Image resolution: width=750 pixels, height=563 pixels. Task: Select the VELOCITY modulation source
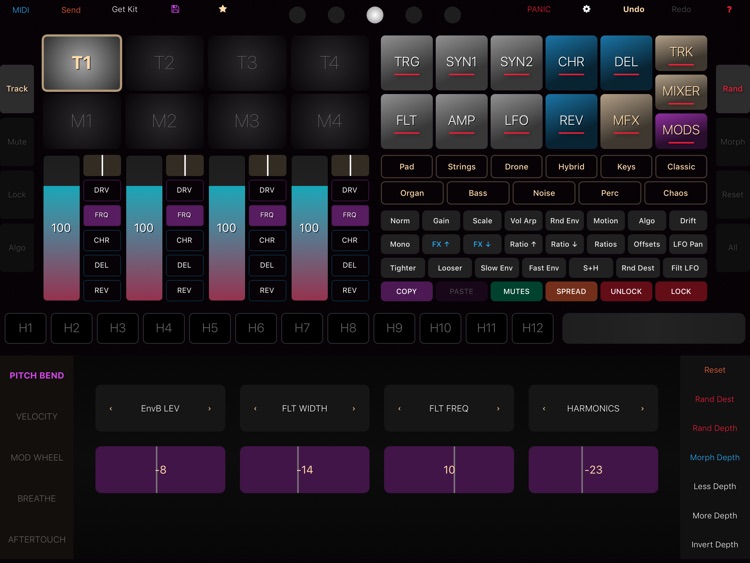click(x=37, y=417)
